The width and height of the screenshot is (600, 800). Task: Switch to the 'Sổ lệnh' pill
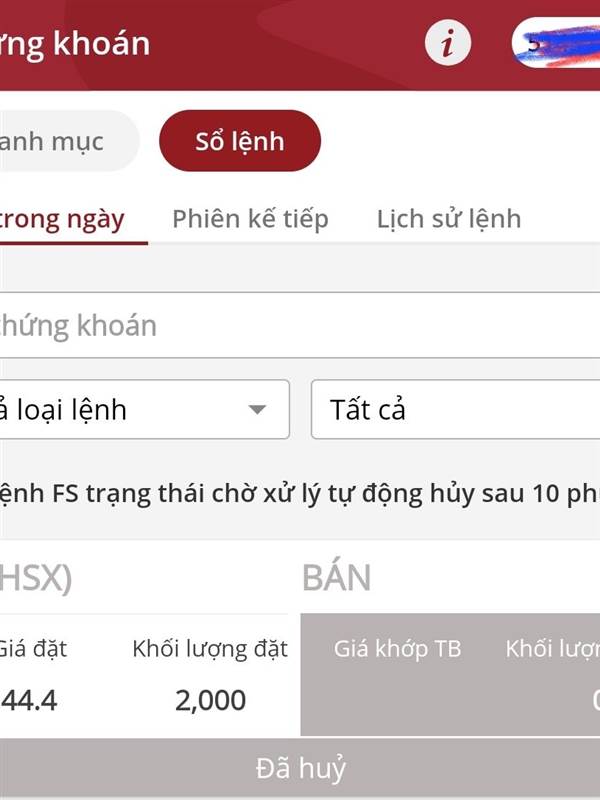[240, 141]
